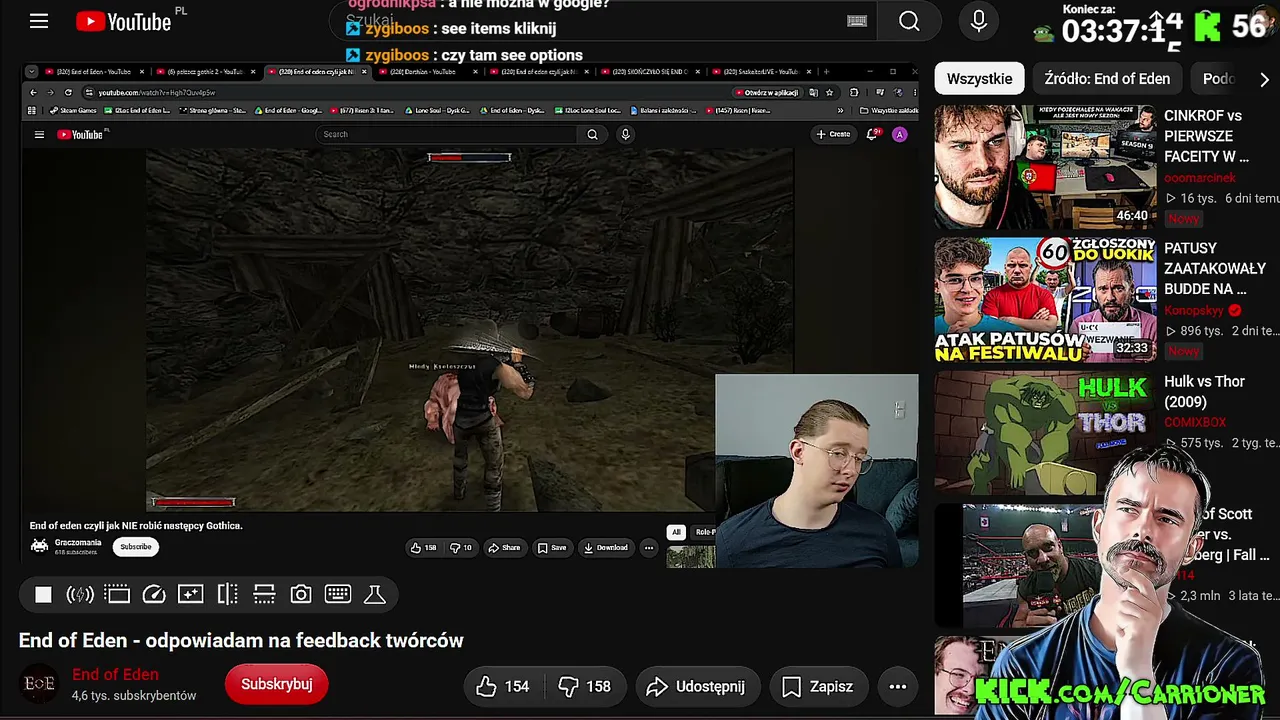Visit the COMIXBOX channel link

pos(1195,422)
